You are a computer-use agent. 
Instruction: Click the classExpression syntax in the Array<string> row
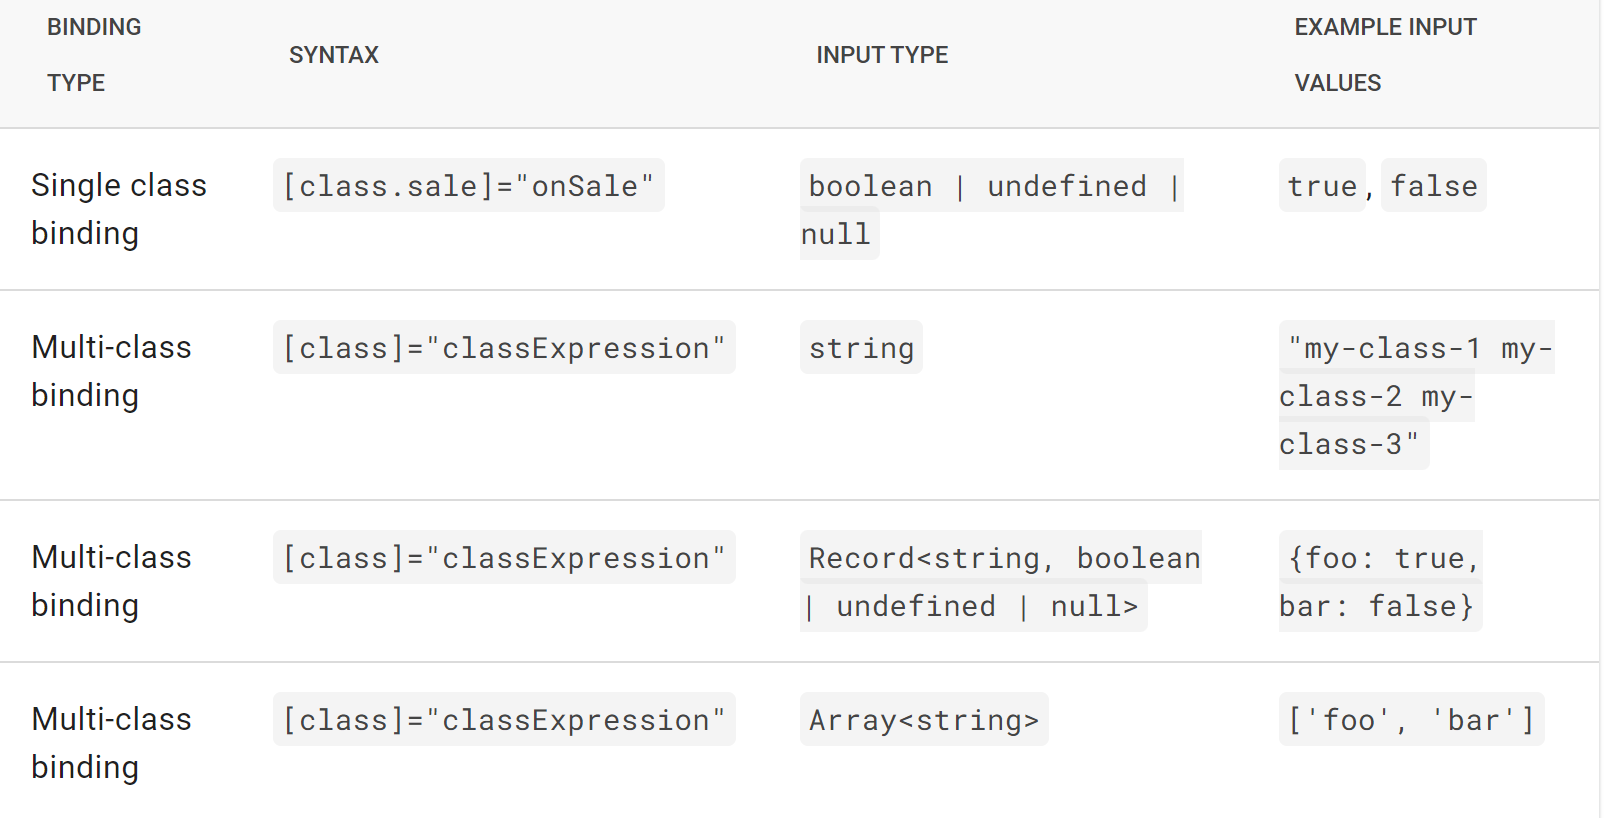pyautogui.click(x=504, y=720)
